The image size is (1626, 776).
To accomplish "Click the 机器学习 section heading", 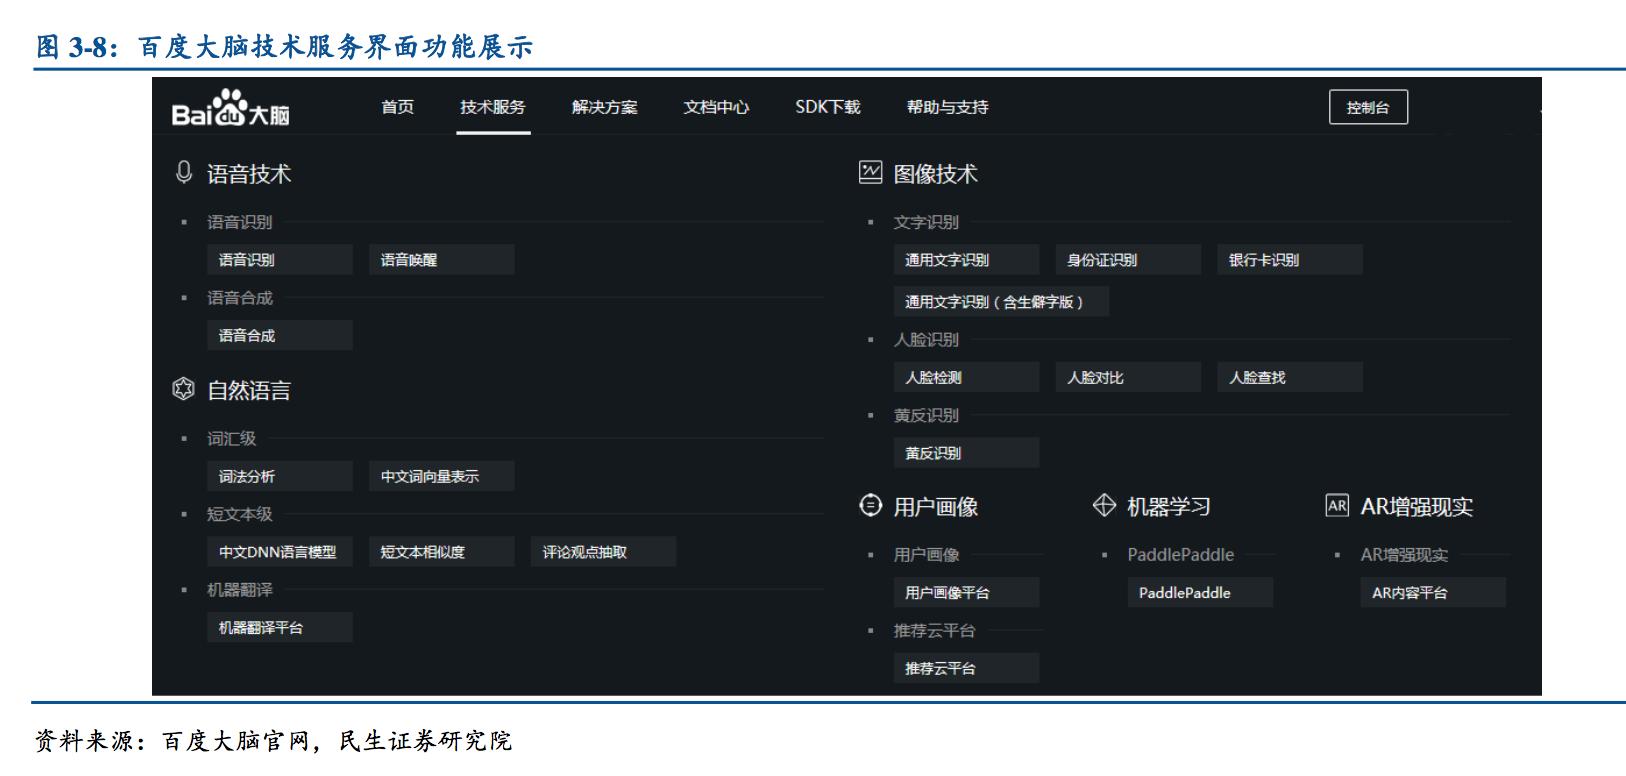I will (1169, 507).
